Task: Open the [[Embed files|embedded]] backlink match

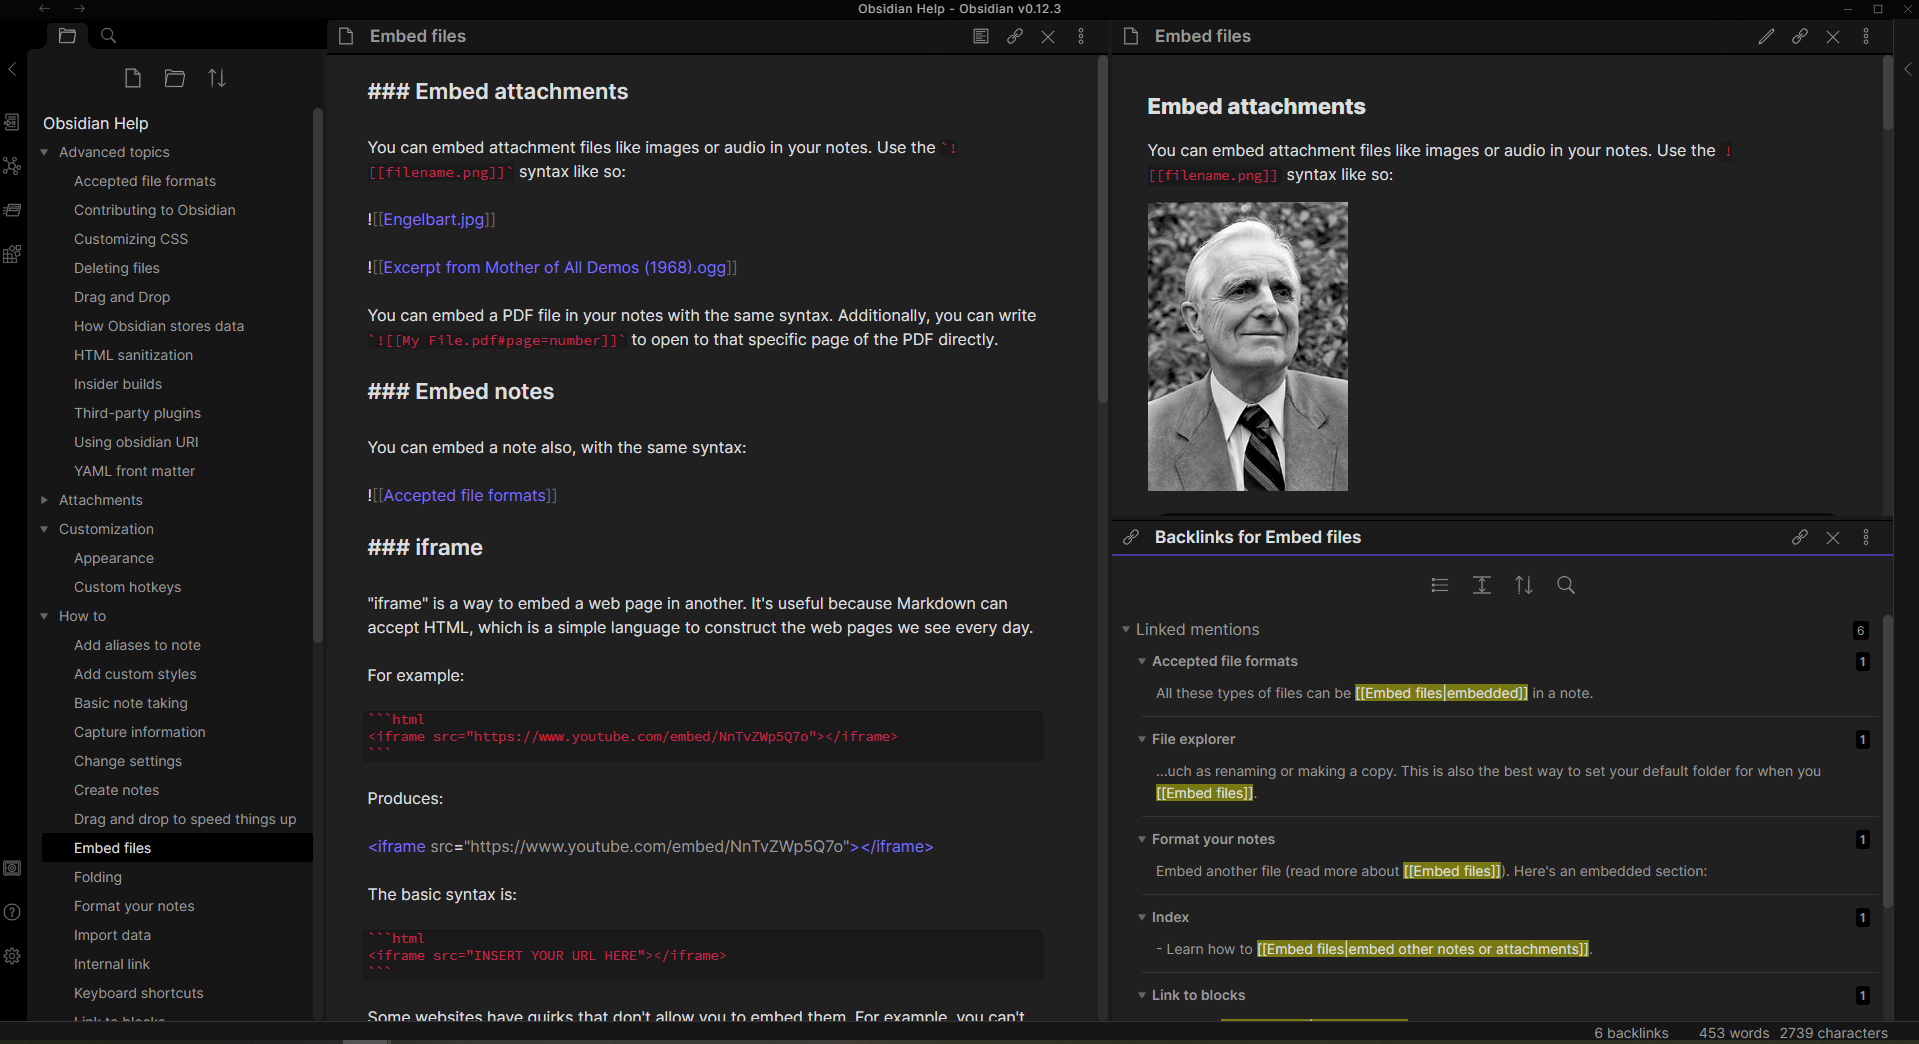Action: [1441, 693]
